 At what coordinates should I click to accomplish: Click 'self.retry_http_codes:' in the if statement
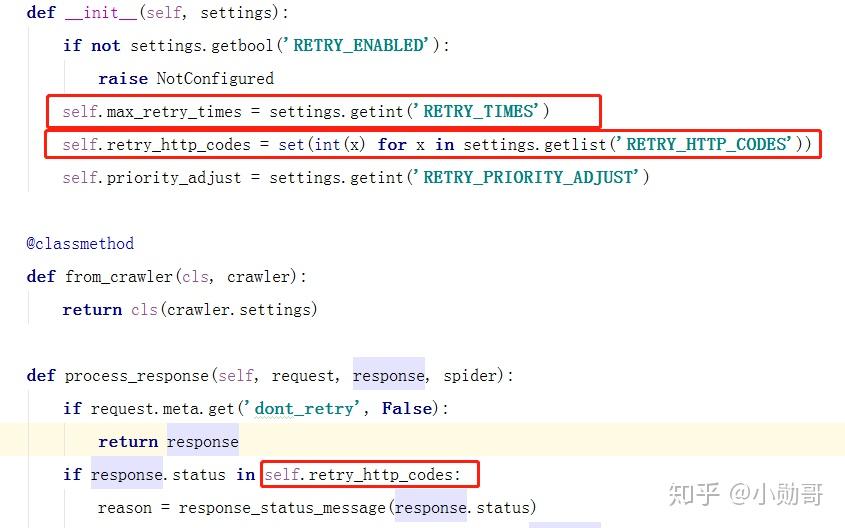[x=362, y=475]
